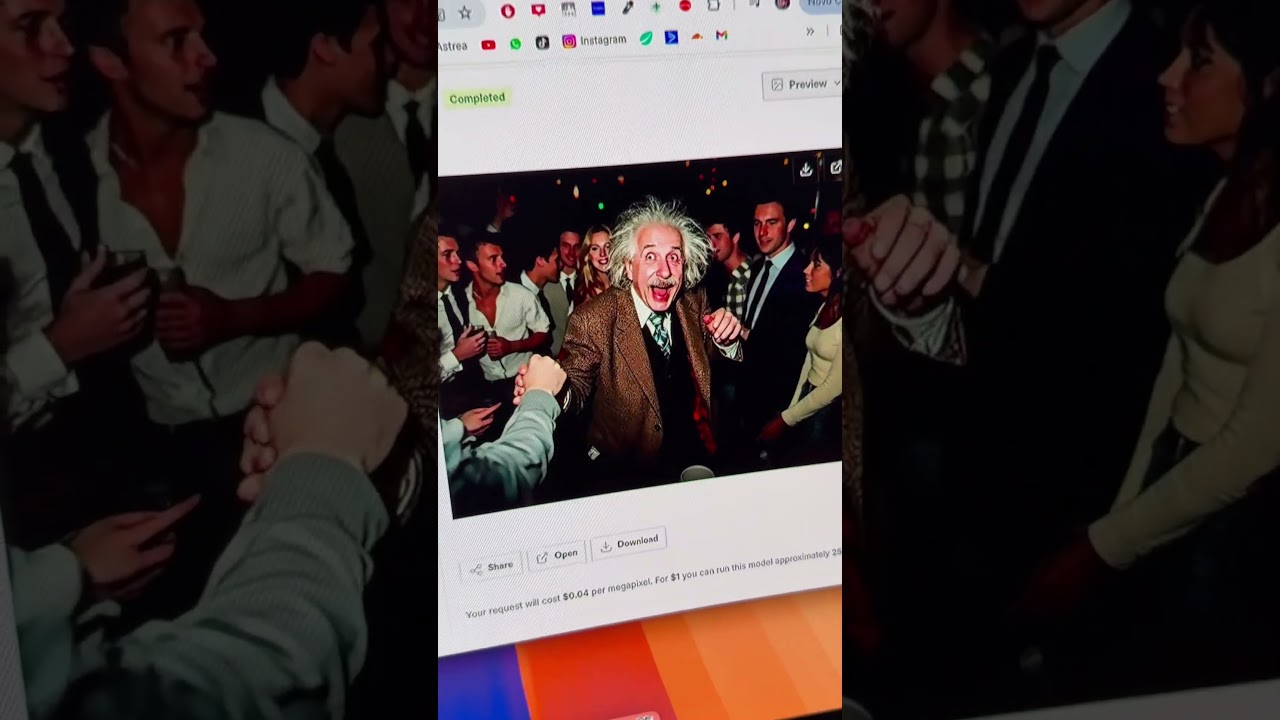Screen dimensions: 1280x720
Task: Click the grey piano-keys extension icon in toolbar
Action: pos(568,9)
